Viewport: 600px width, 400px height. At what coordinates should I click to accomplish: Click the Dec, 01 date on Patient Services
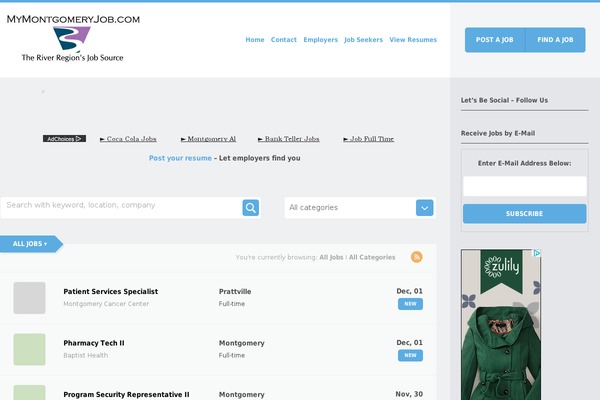pos(409,291)
